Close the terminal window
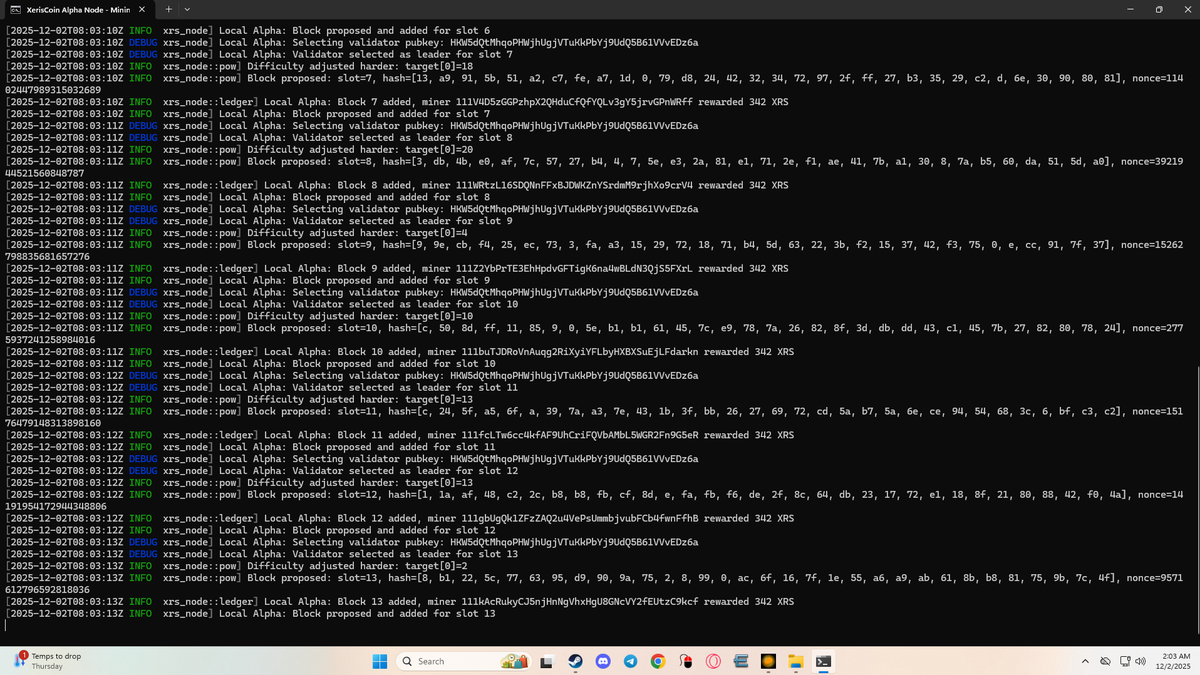 tap(1186, 9)
